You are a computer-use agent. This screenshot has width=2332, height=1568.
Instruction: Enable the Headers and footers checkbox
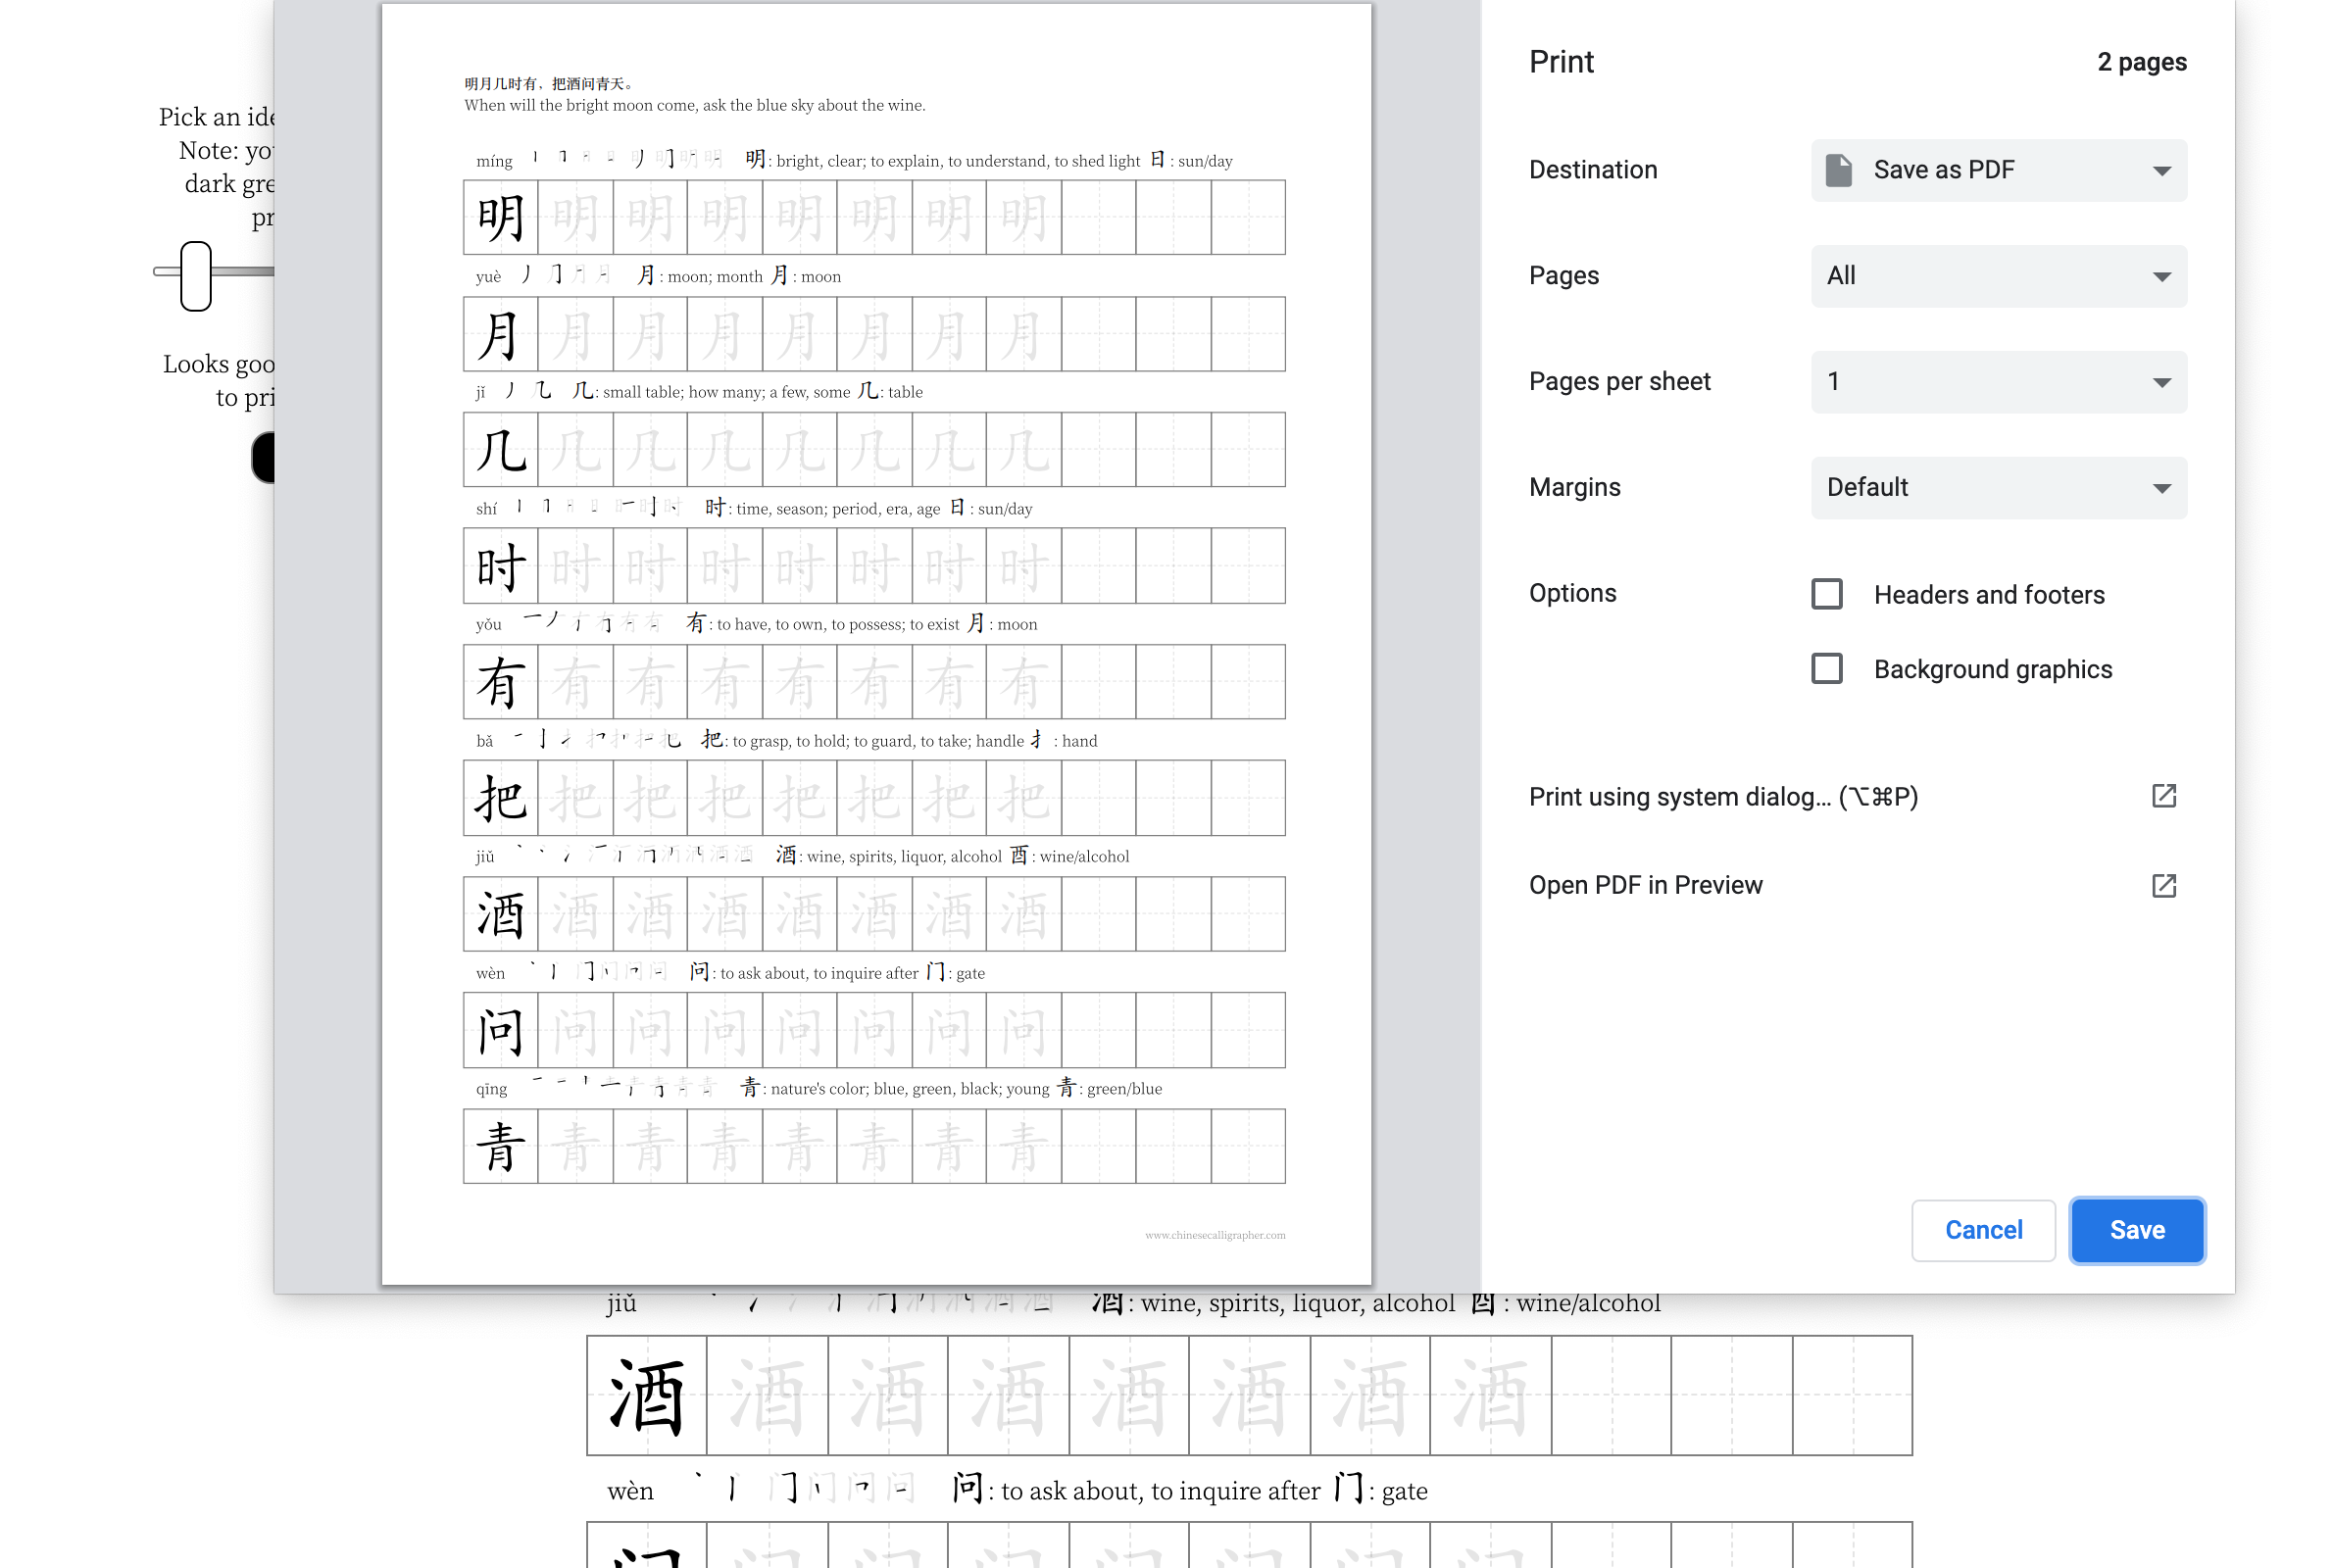click(x=1826, y=594)
